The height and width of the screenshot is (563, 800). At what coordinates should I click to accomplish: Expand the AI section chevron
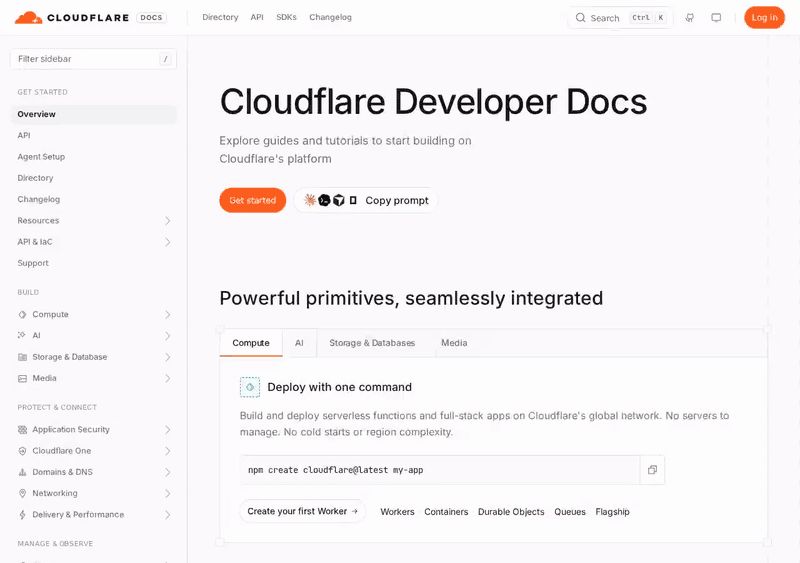click(x=167, y=335)
